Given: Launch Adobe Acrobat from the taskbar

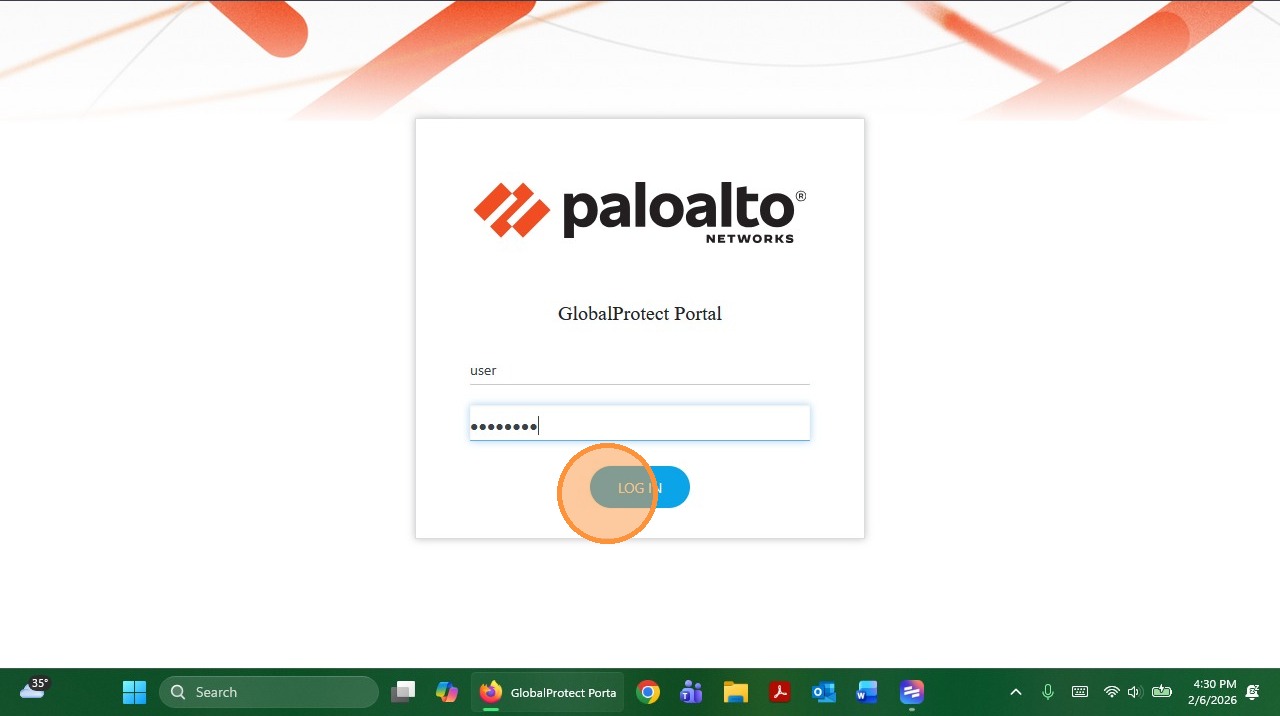Looking at the screenshot, I should [x=780, y=692].
